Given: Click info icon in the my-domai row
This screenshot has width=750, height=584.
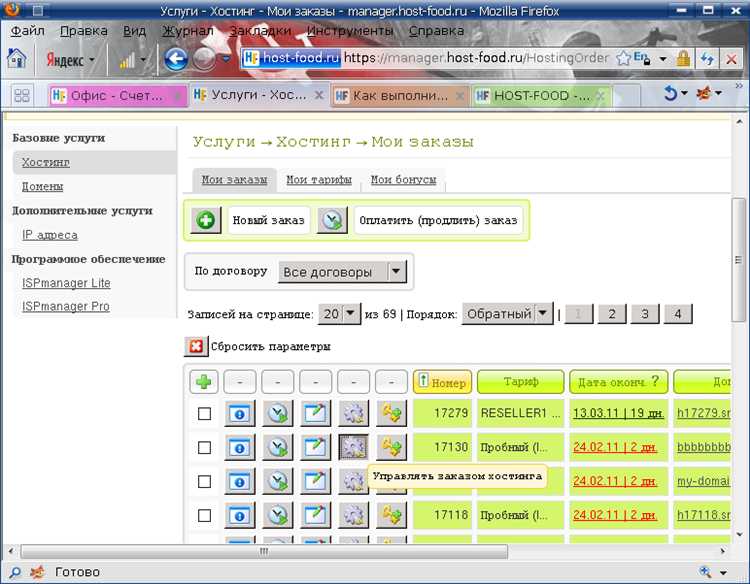Looking at the screenshot, I should pos(240,481).
